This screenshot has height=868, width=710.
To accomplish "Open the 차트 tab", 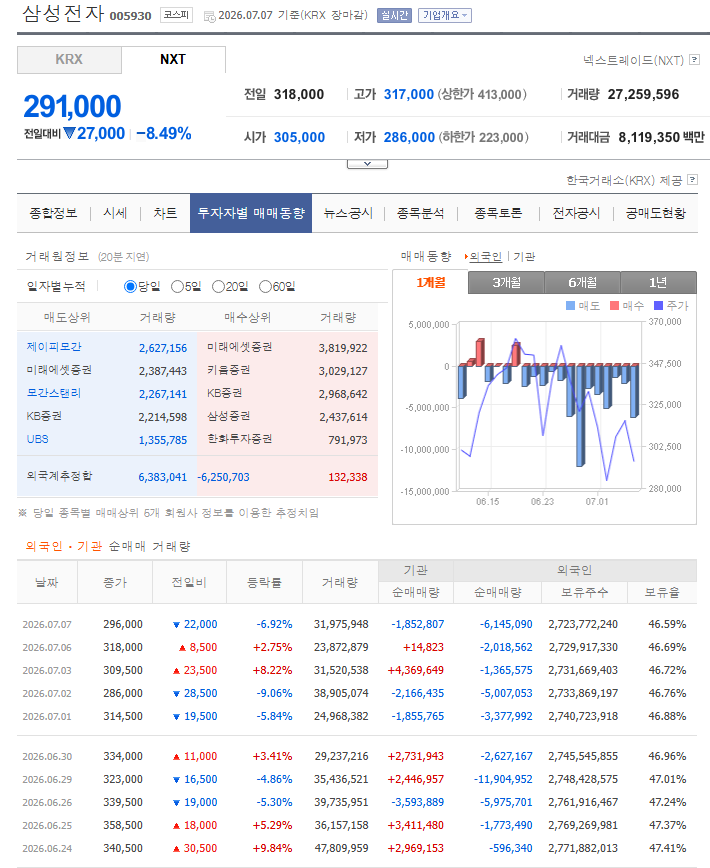I will [x=165, y=214].
